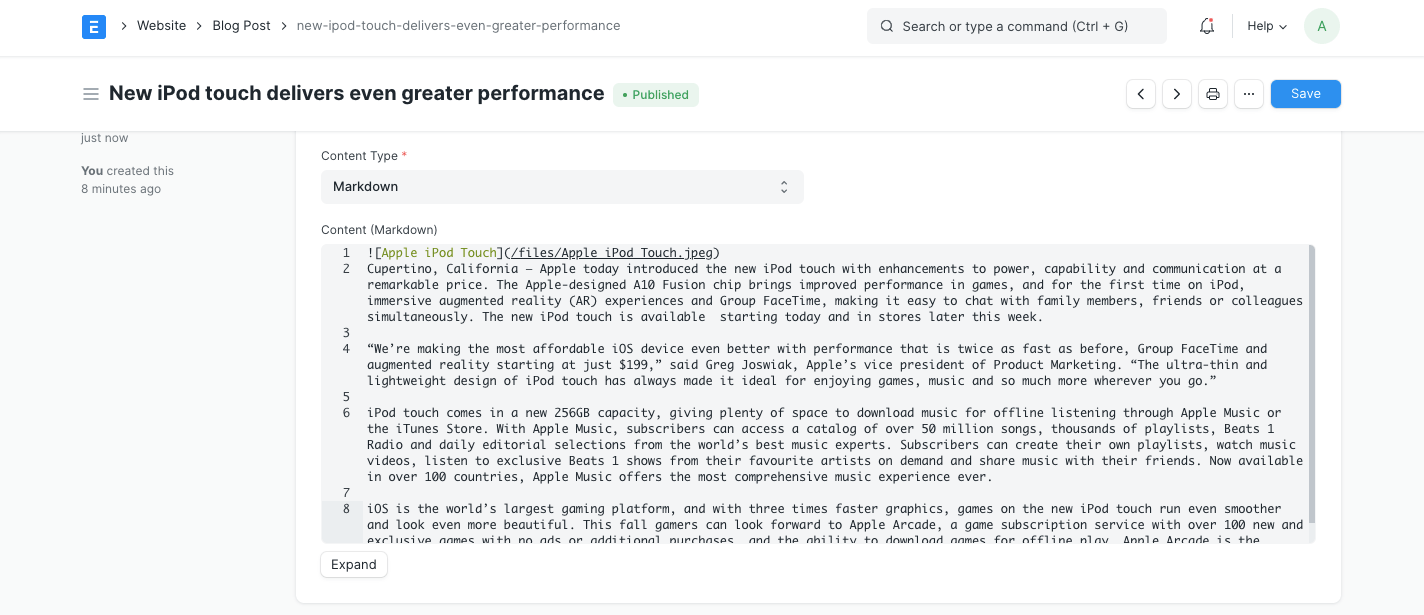Toggle the sidebar hamburger icon
The height and width of the screenshot is (615, 1424).
click(x=91, y=93)
